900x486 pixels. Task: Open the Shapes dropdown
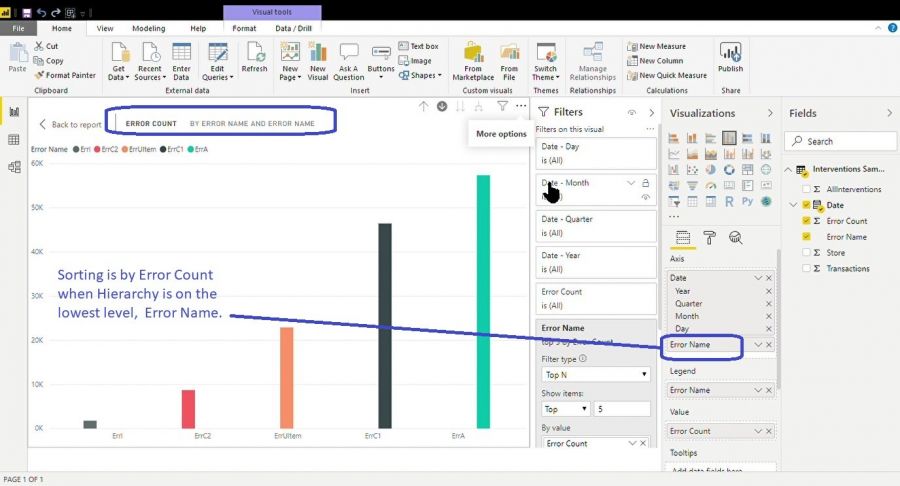point(420,75)
